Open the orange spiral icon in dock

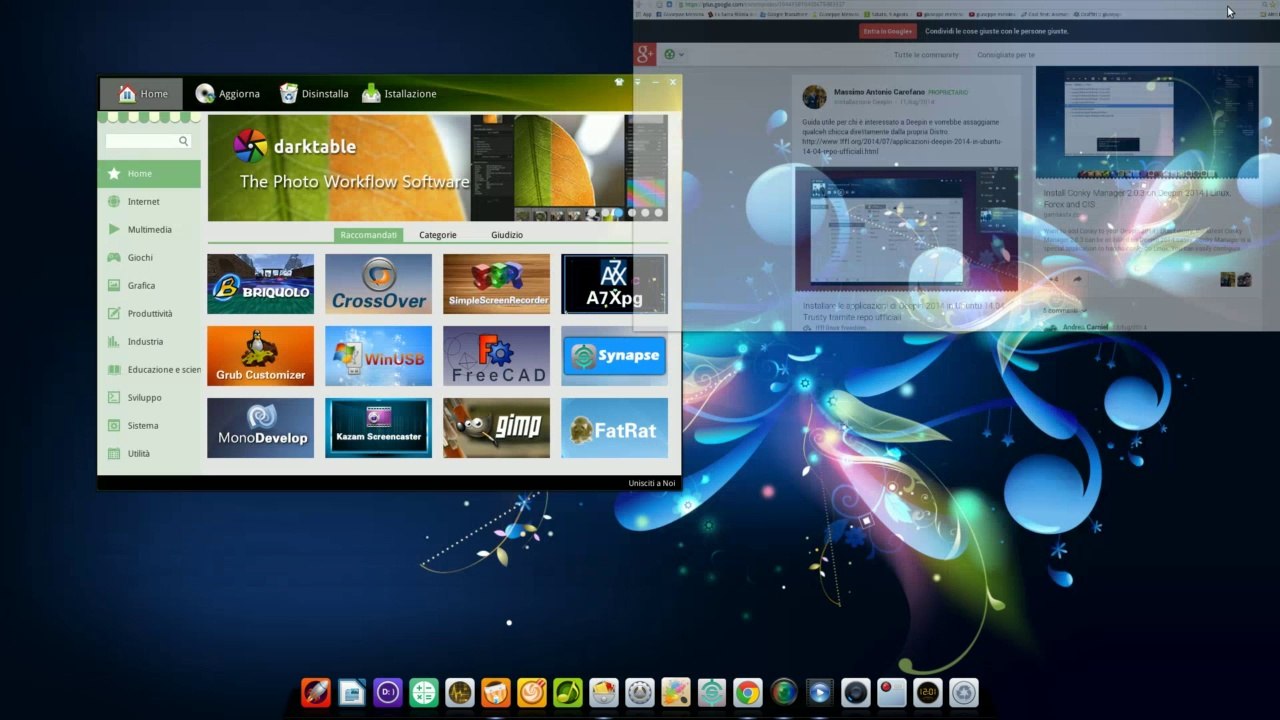[x=532, y=692]
